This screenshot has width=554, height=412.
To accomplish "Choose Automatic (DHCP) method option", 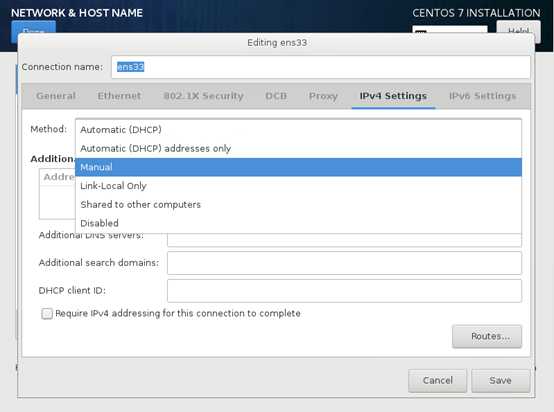I will 298,130.
